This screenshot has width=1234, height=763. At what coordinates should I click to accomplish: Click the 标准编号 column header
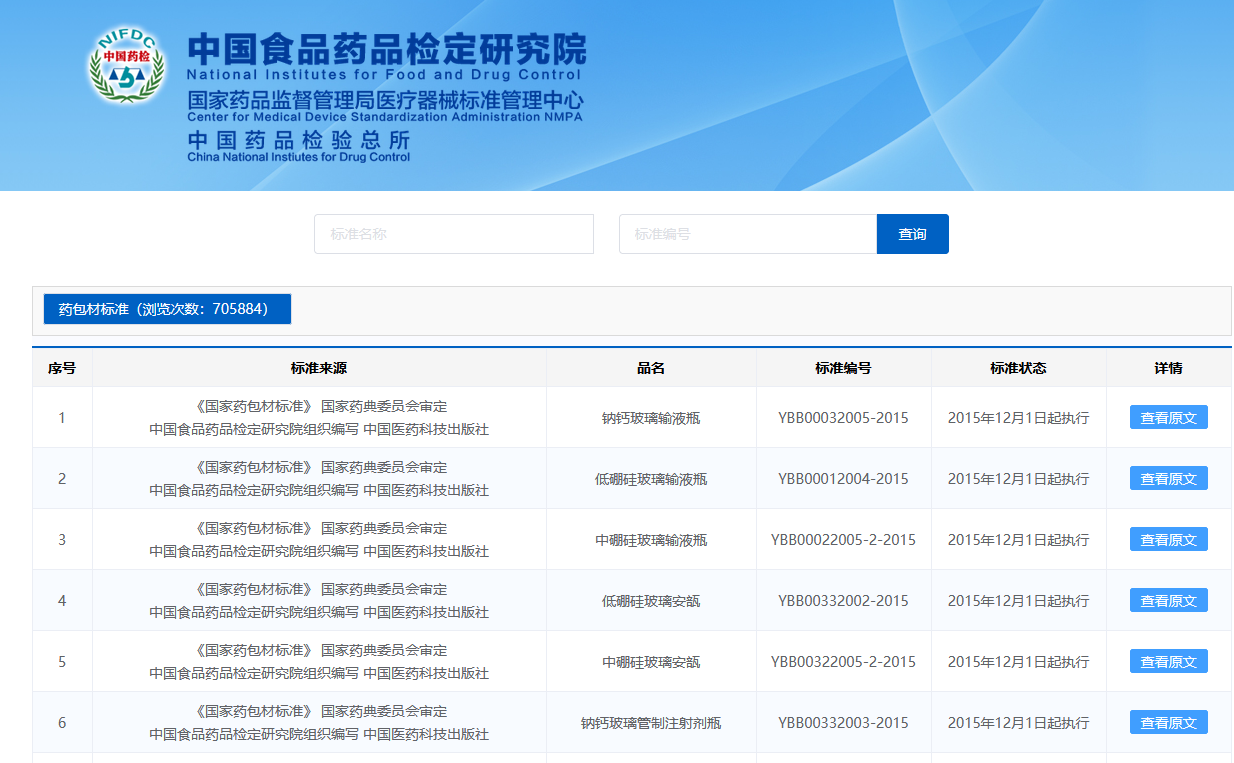coord(843,368)
